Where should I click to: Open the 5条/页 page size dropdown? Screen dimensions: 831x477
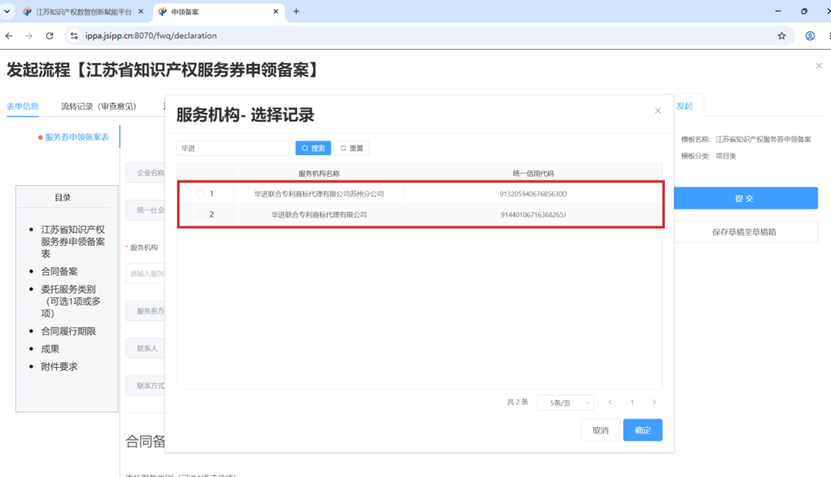pos(565,403)
